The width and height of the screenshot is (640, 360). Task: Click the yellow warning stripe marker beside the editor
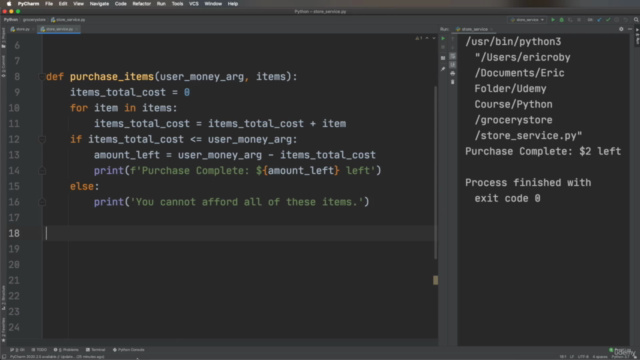click(436, 280)
